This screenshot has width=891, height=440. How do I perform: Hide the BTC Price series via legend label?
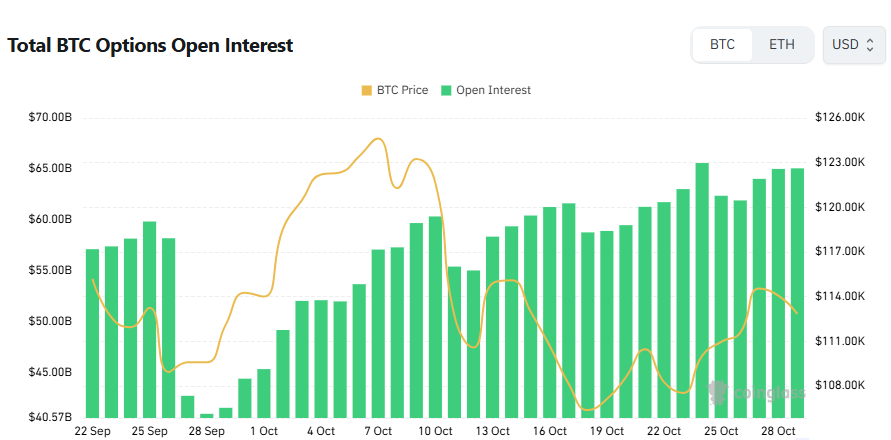[402, 90]
